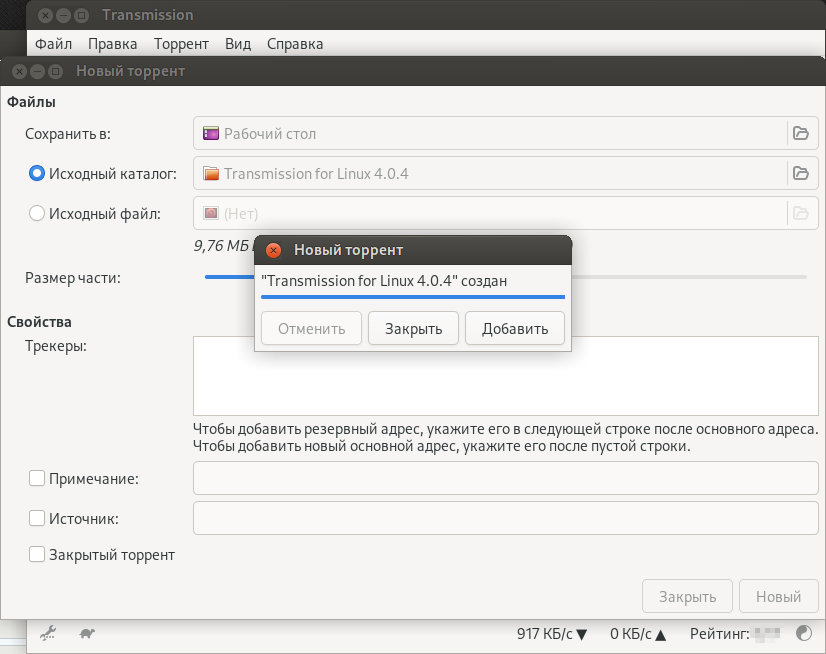Click into the Трекеры text area

506,376
